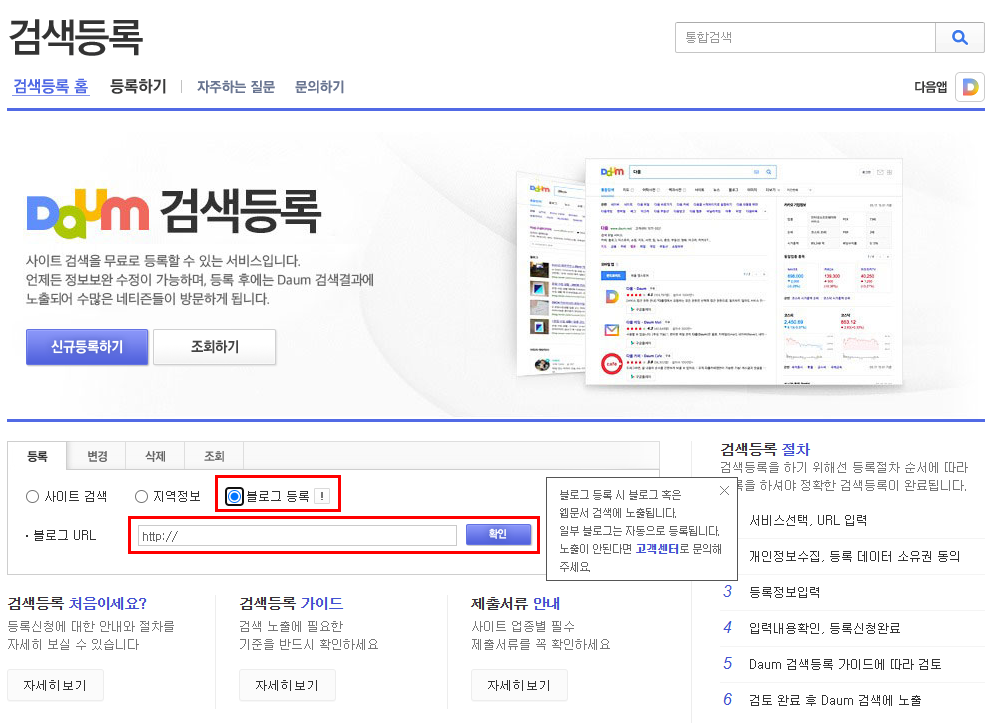
Task: Switch to the 조회 tab
Action: pos(214,456)
